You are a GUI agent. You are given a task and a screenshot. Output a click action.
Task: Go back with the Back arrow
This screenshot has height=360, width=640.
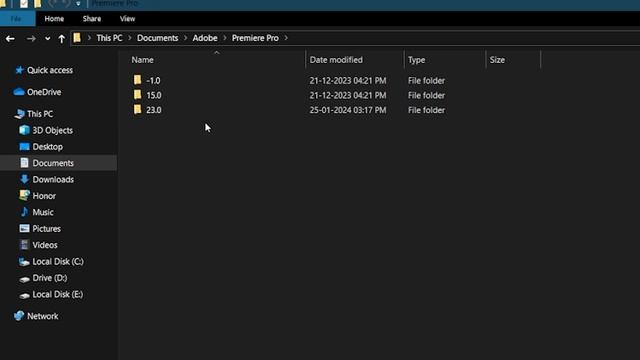click(10, 39)
